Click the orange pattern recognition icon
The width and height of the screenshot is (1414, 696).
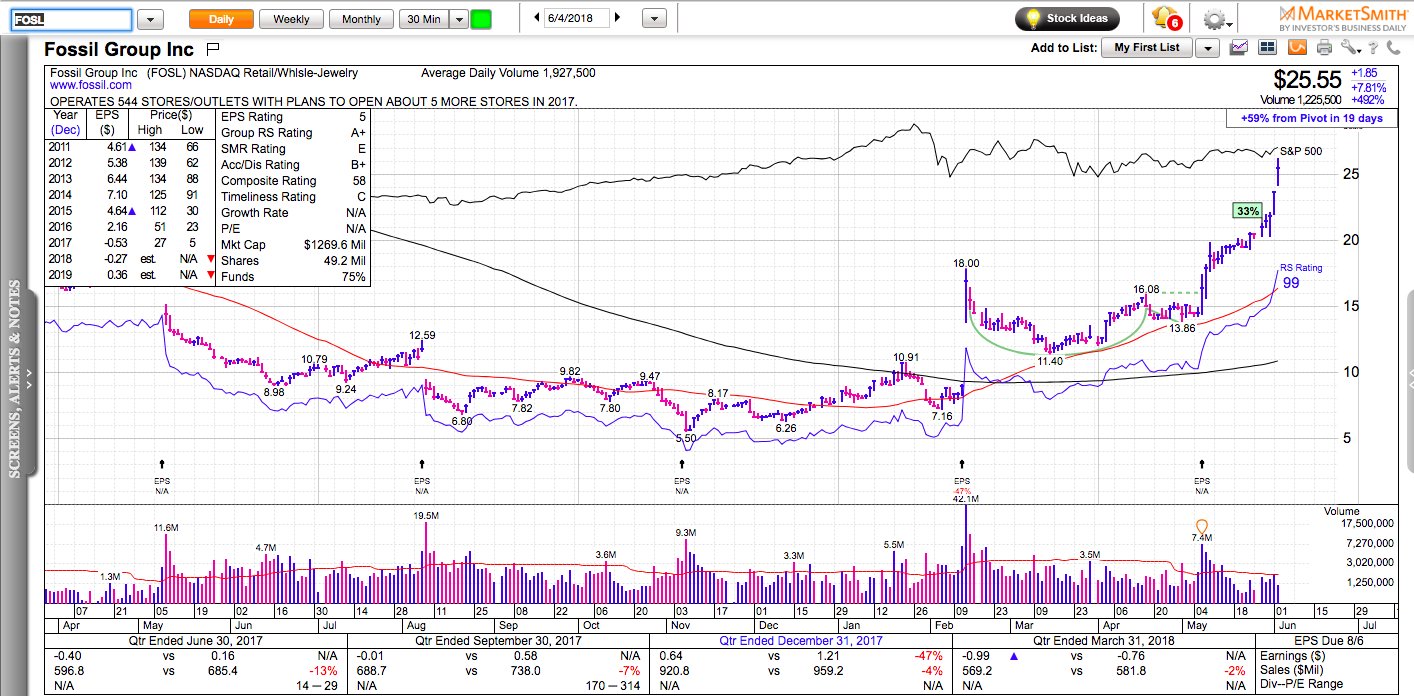pyautogui.click(x=1297, y=48)
